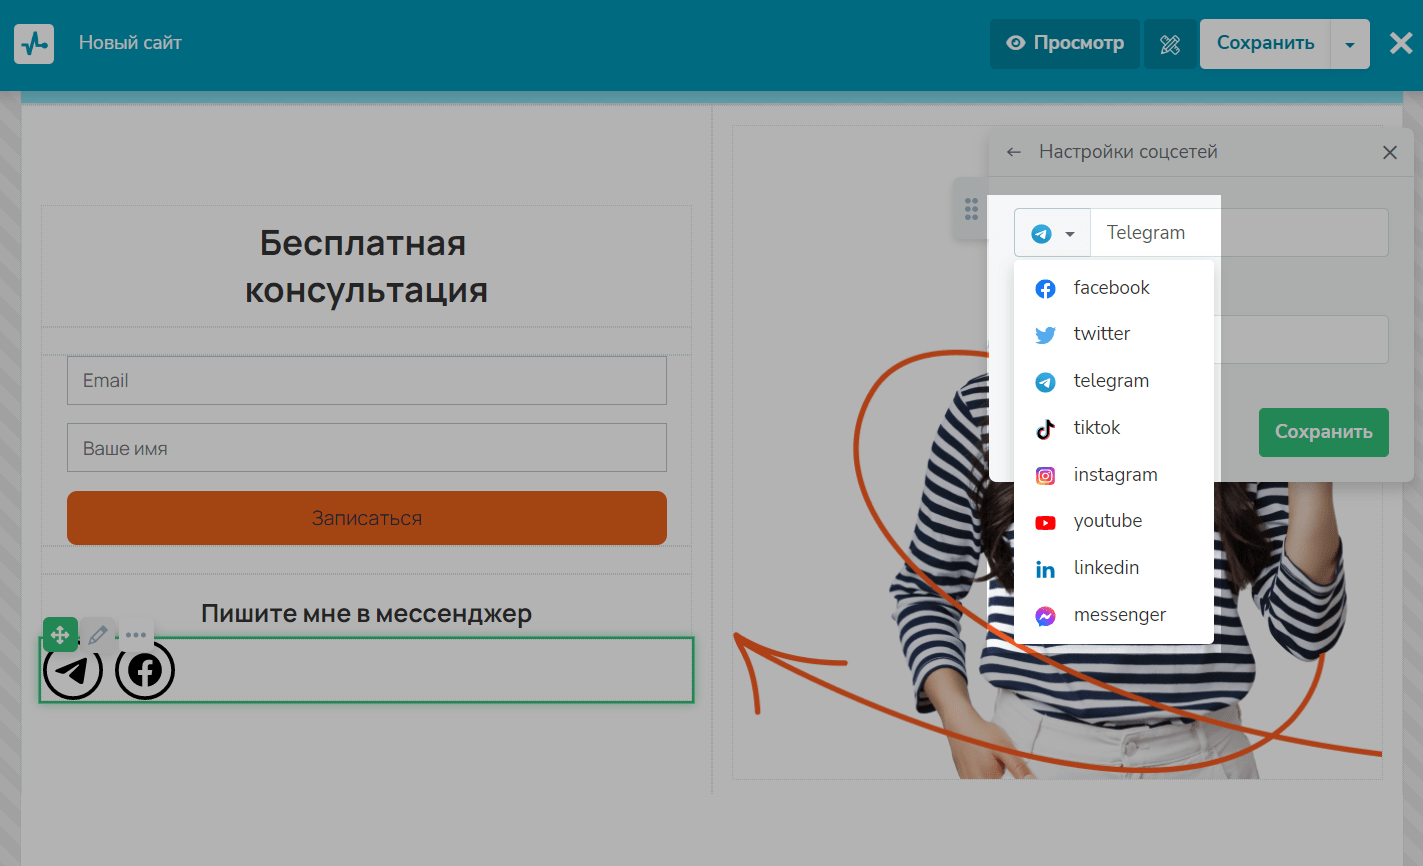The height and width of the screenshot is (866, 1423).
Task: Grab the settings panel drag handle
Action: 971,209
